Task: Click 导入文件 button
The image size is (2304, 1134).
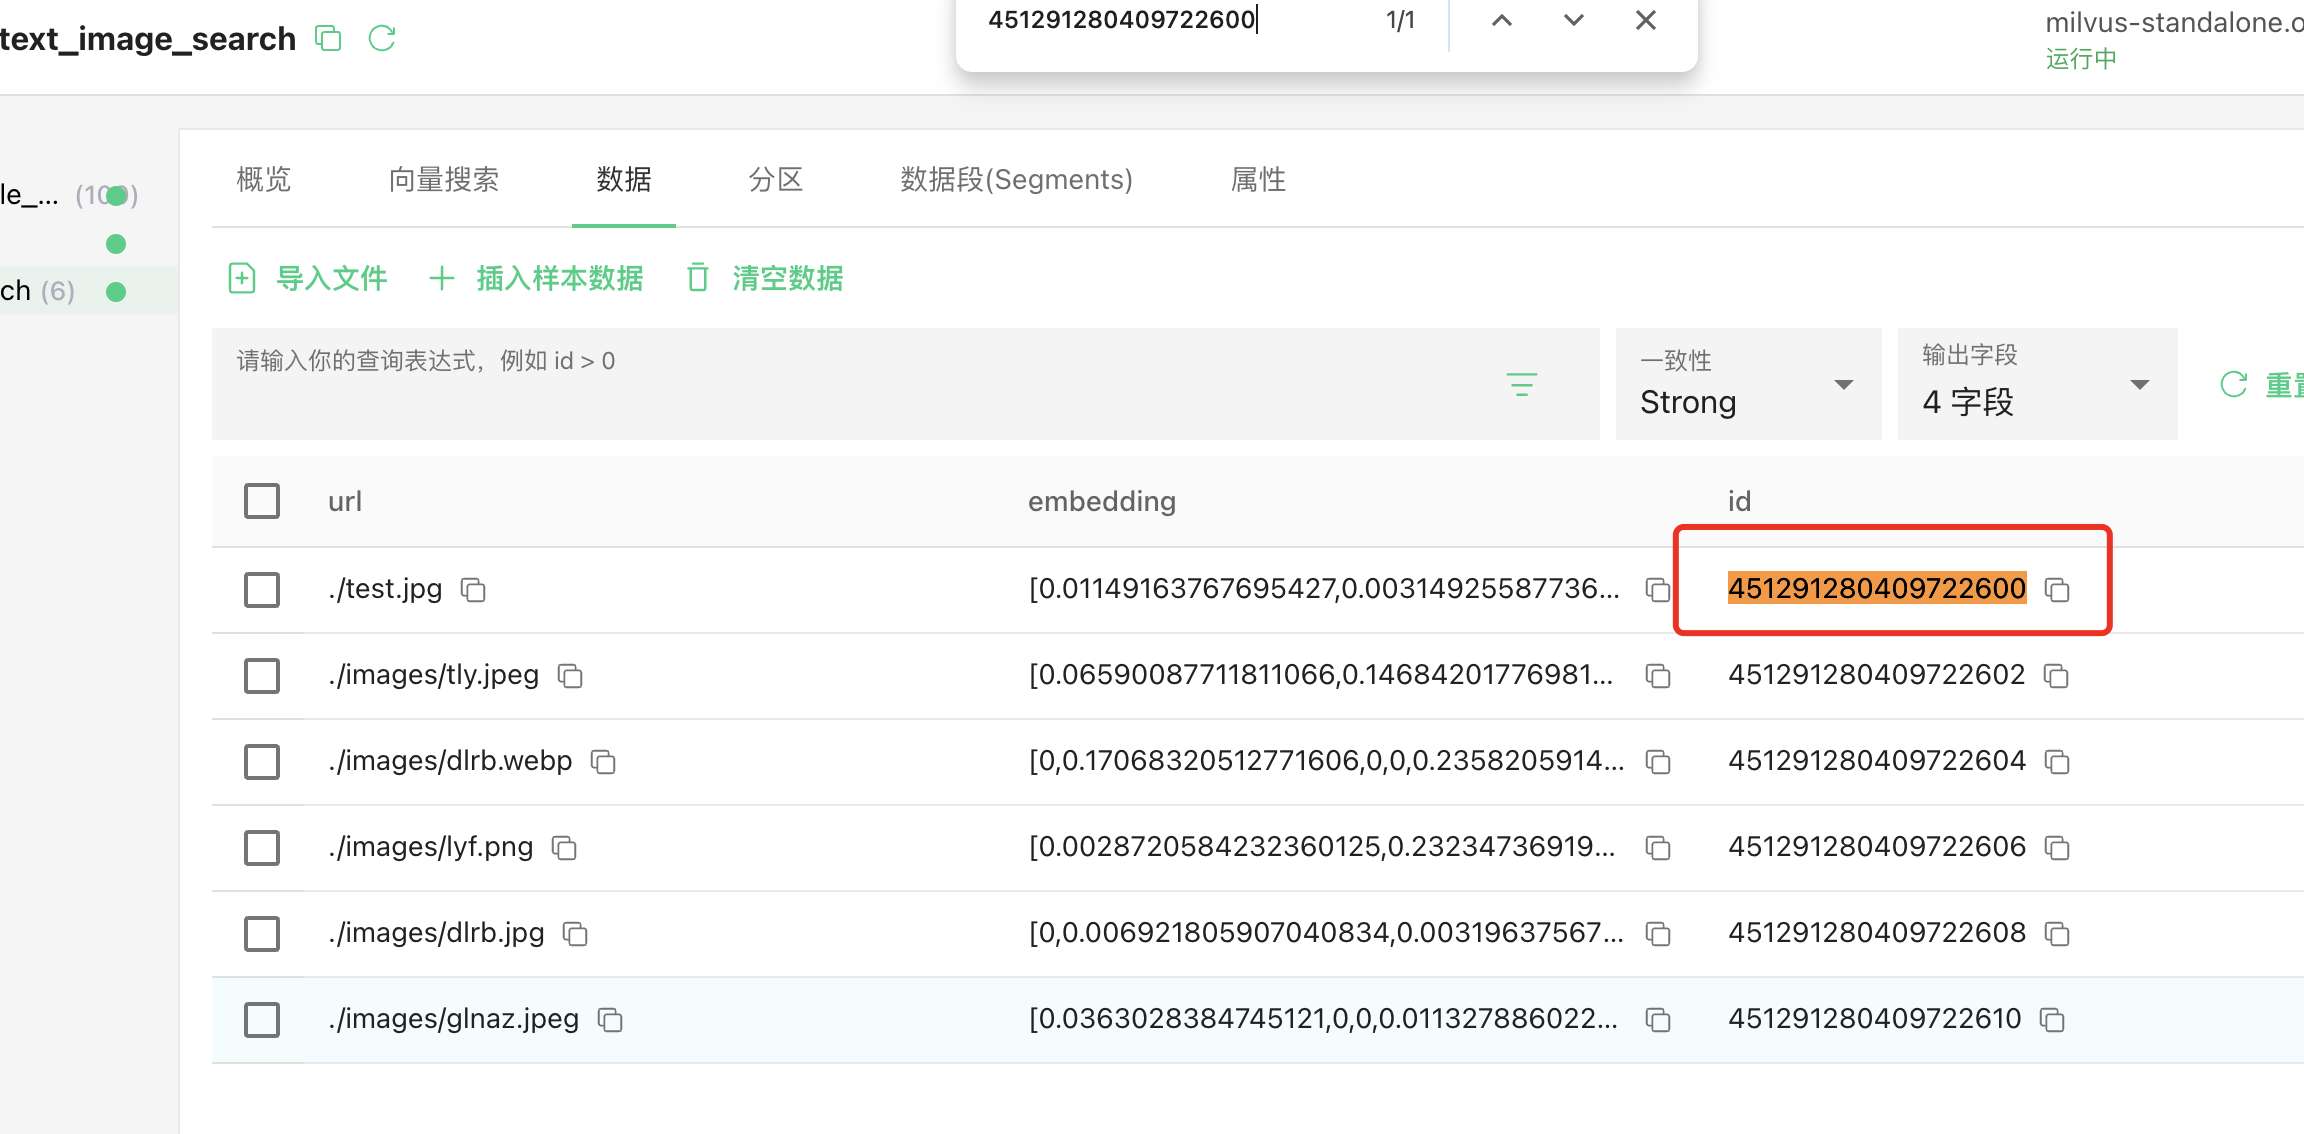Action: pyautogui.click(x=308, y=278)
